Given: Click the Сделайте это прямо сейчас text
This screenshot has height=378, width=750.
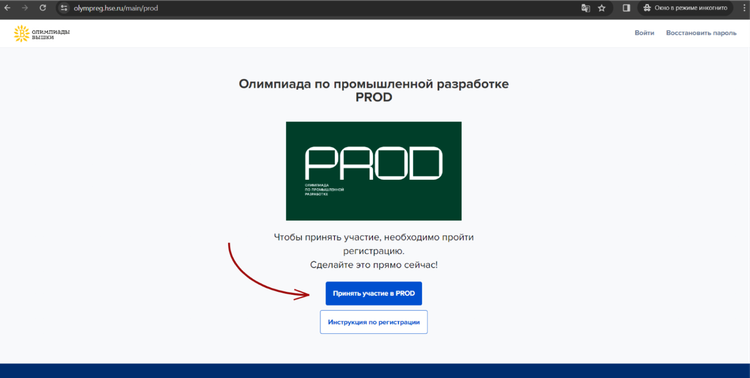Looking at the screenshot, I should [374, 265].
